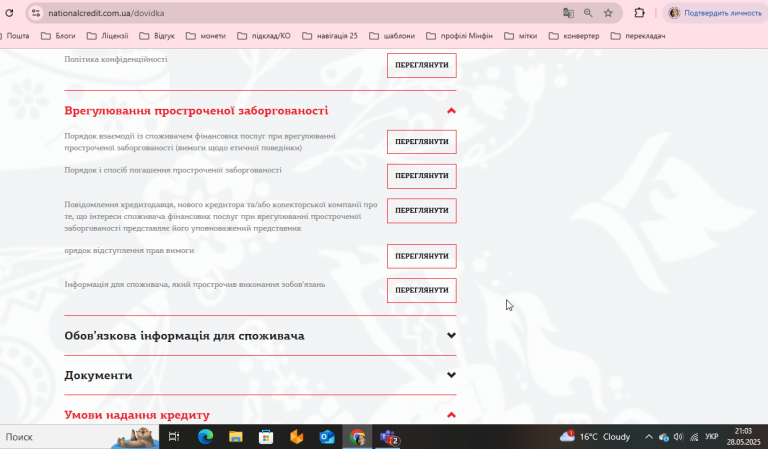Switch to Chrome on the taskbar

click(x=358, y=437)
